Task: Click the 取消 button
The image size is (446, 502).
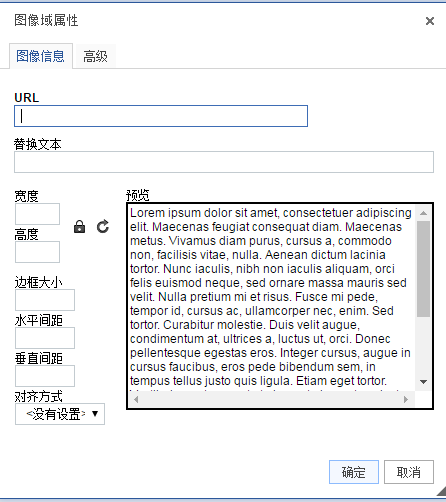Action: click(409, 472)
